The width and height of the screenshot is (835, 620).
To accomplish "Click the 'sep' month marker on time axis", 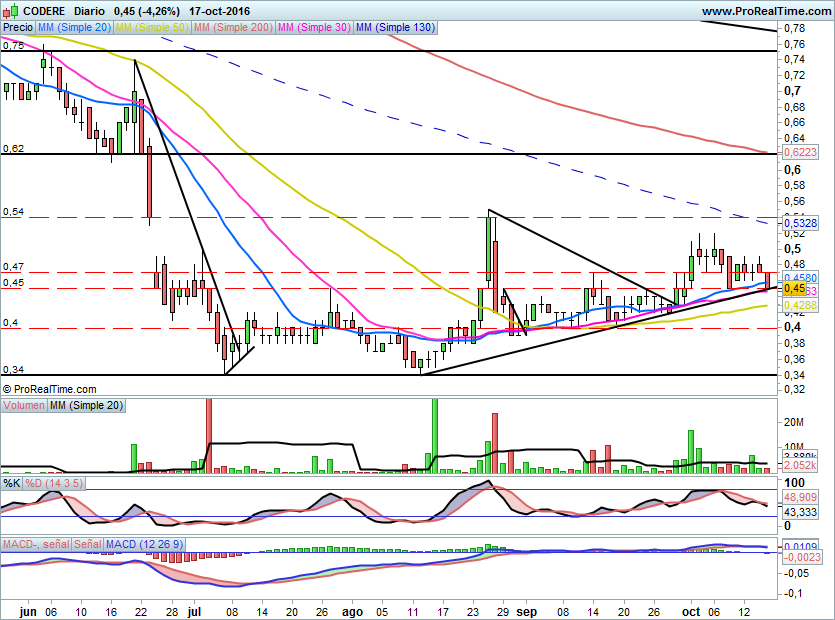I will 526,610.
